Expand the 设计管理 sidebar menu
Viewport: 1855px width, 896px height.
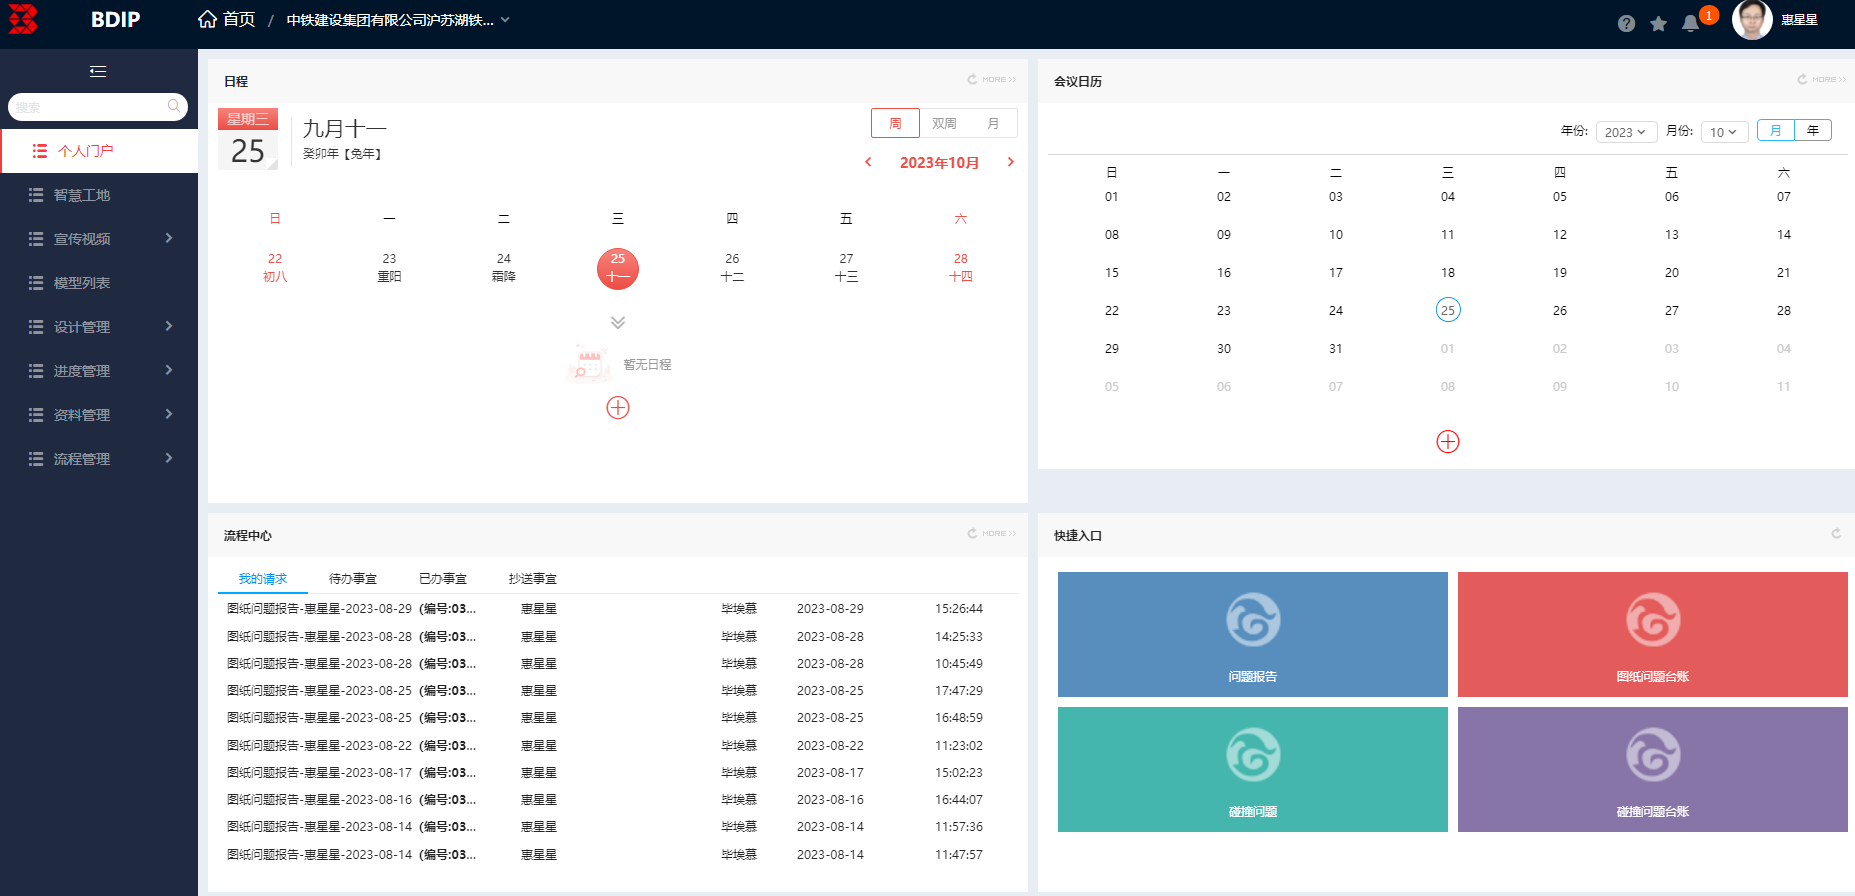(x=98, y=327)
